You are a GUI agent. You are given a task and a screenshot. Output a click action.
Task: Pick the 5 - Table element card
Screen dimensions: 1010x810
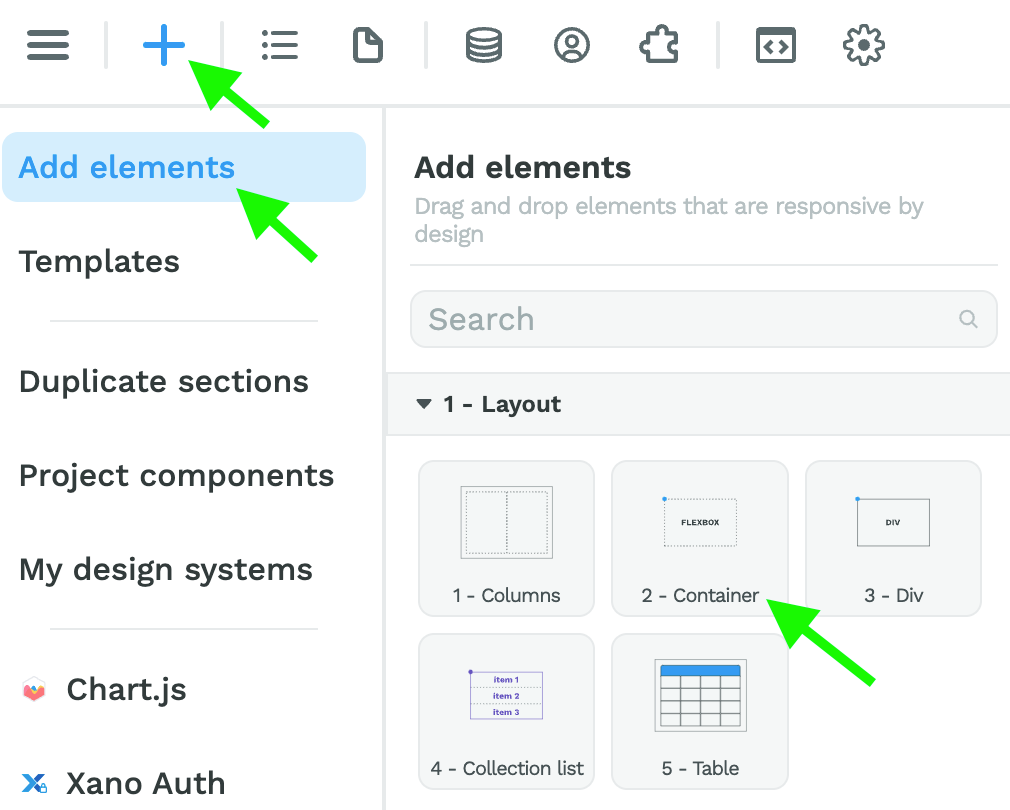[x=700, y=711]
